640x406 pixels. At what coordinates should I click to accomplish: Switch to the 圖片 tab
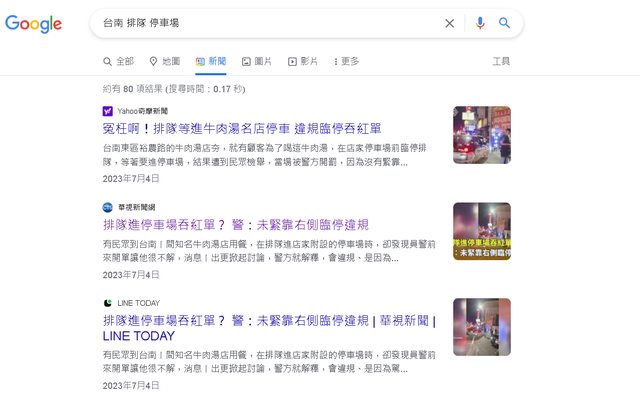click(257, 61)
